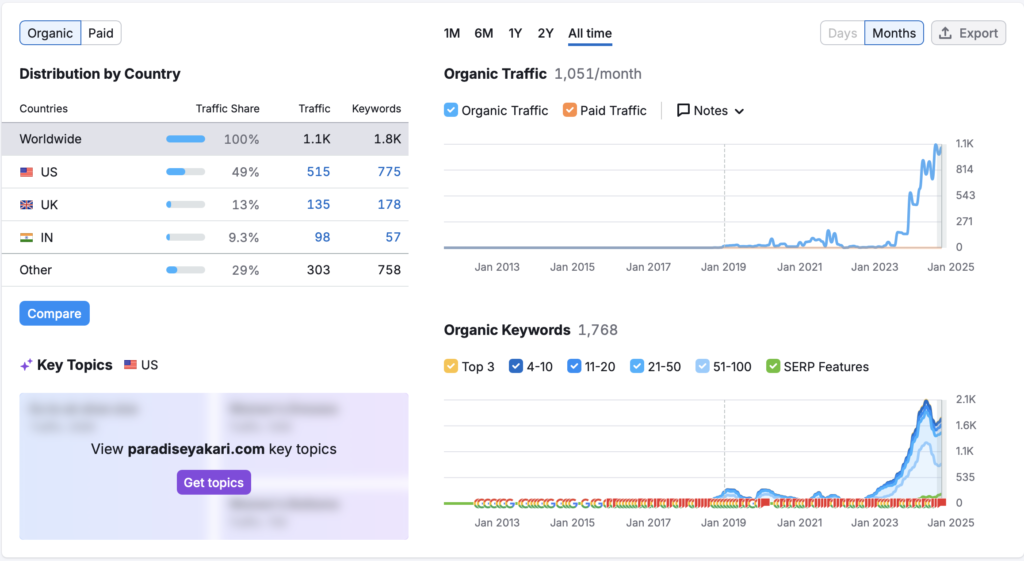1024x561 pixels.
Task: Click the Export upload icon
Action: tap(946, 33)
